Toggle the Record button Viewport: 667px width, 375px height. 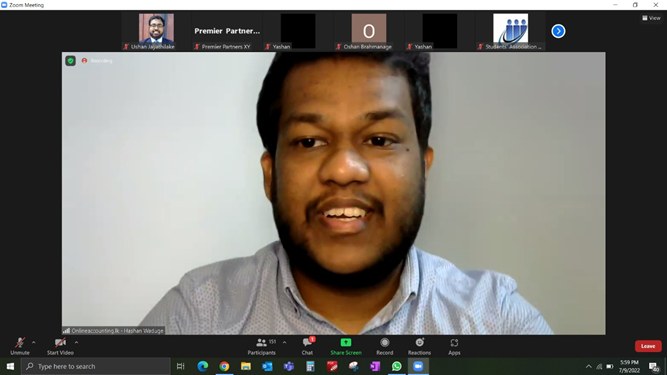tap(385, 346)
